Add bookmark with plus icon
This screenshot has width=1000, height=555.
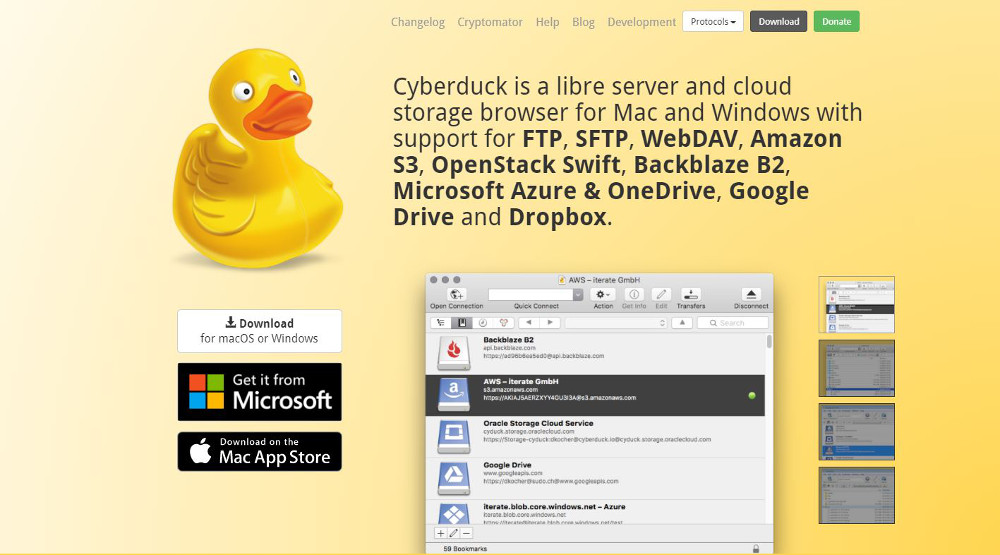(441, 533)
